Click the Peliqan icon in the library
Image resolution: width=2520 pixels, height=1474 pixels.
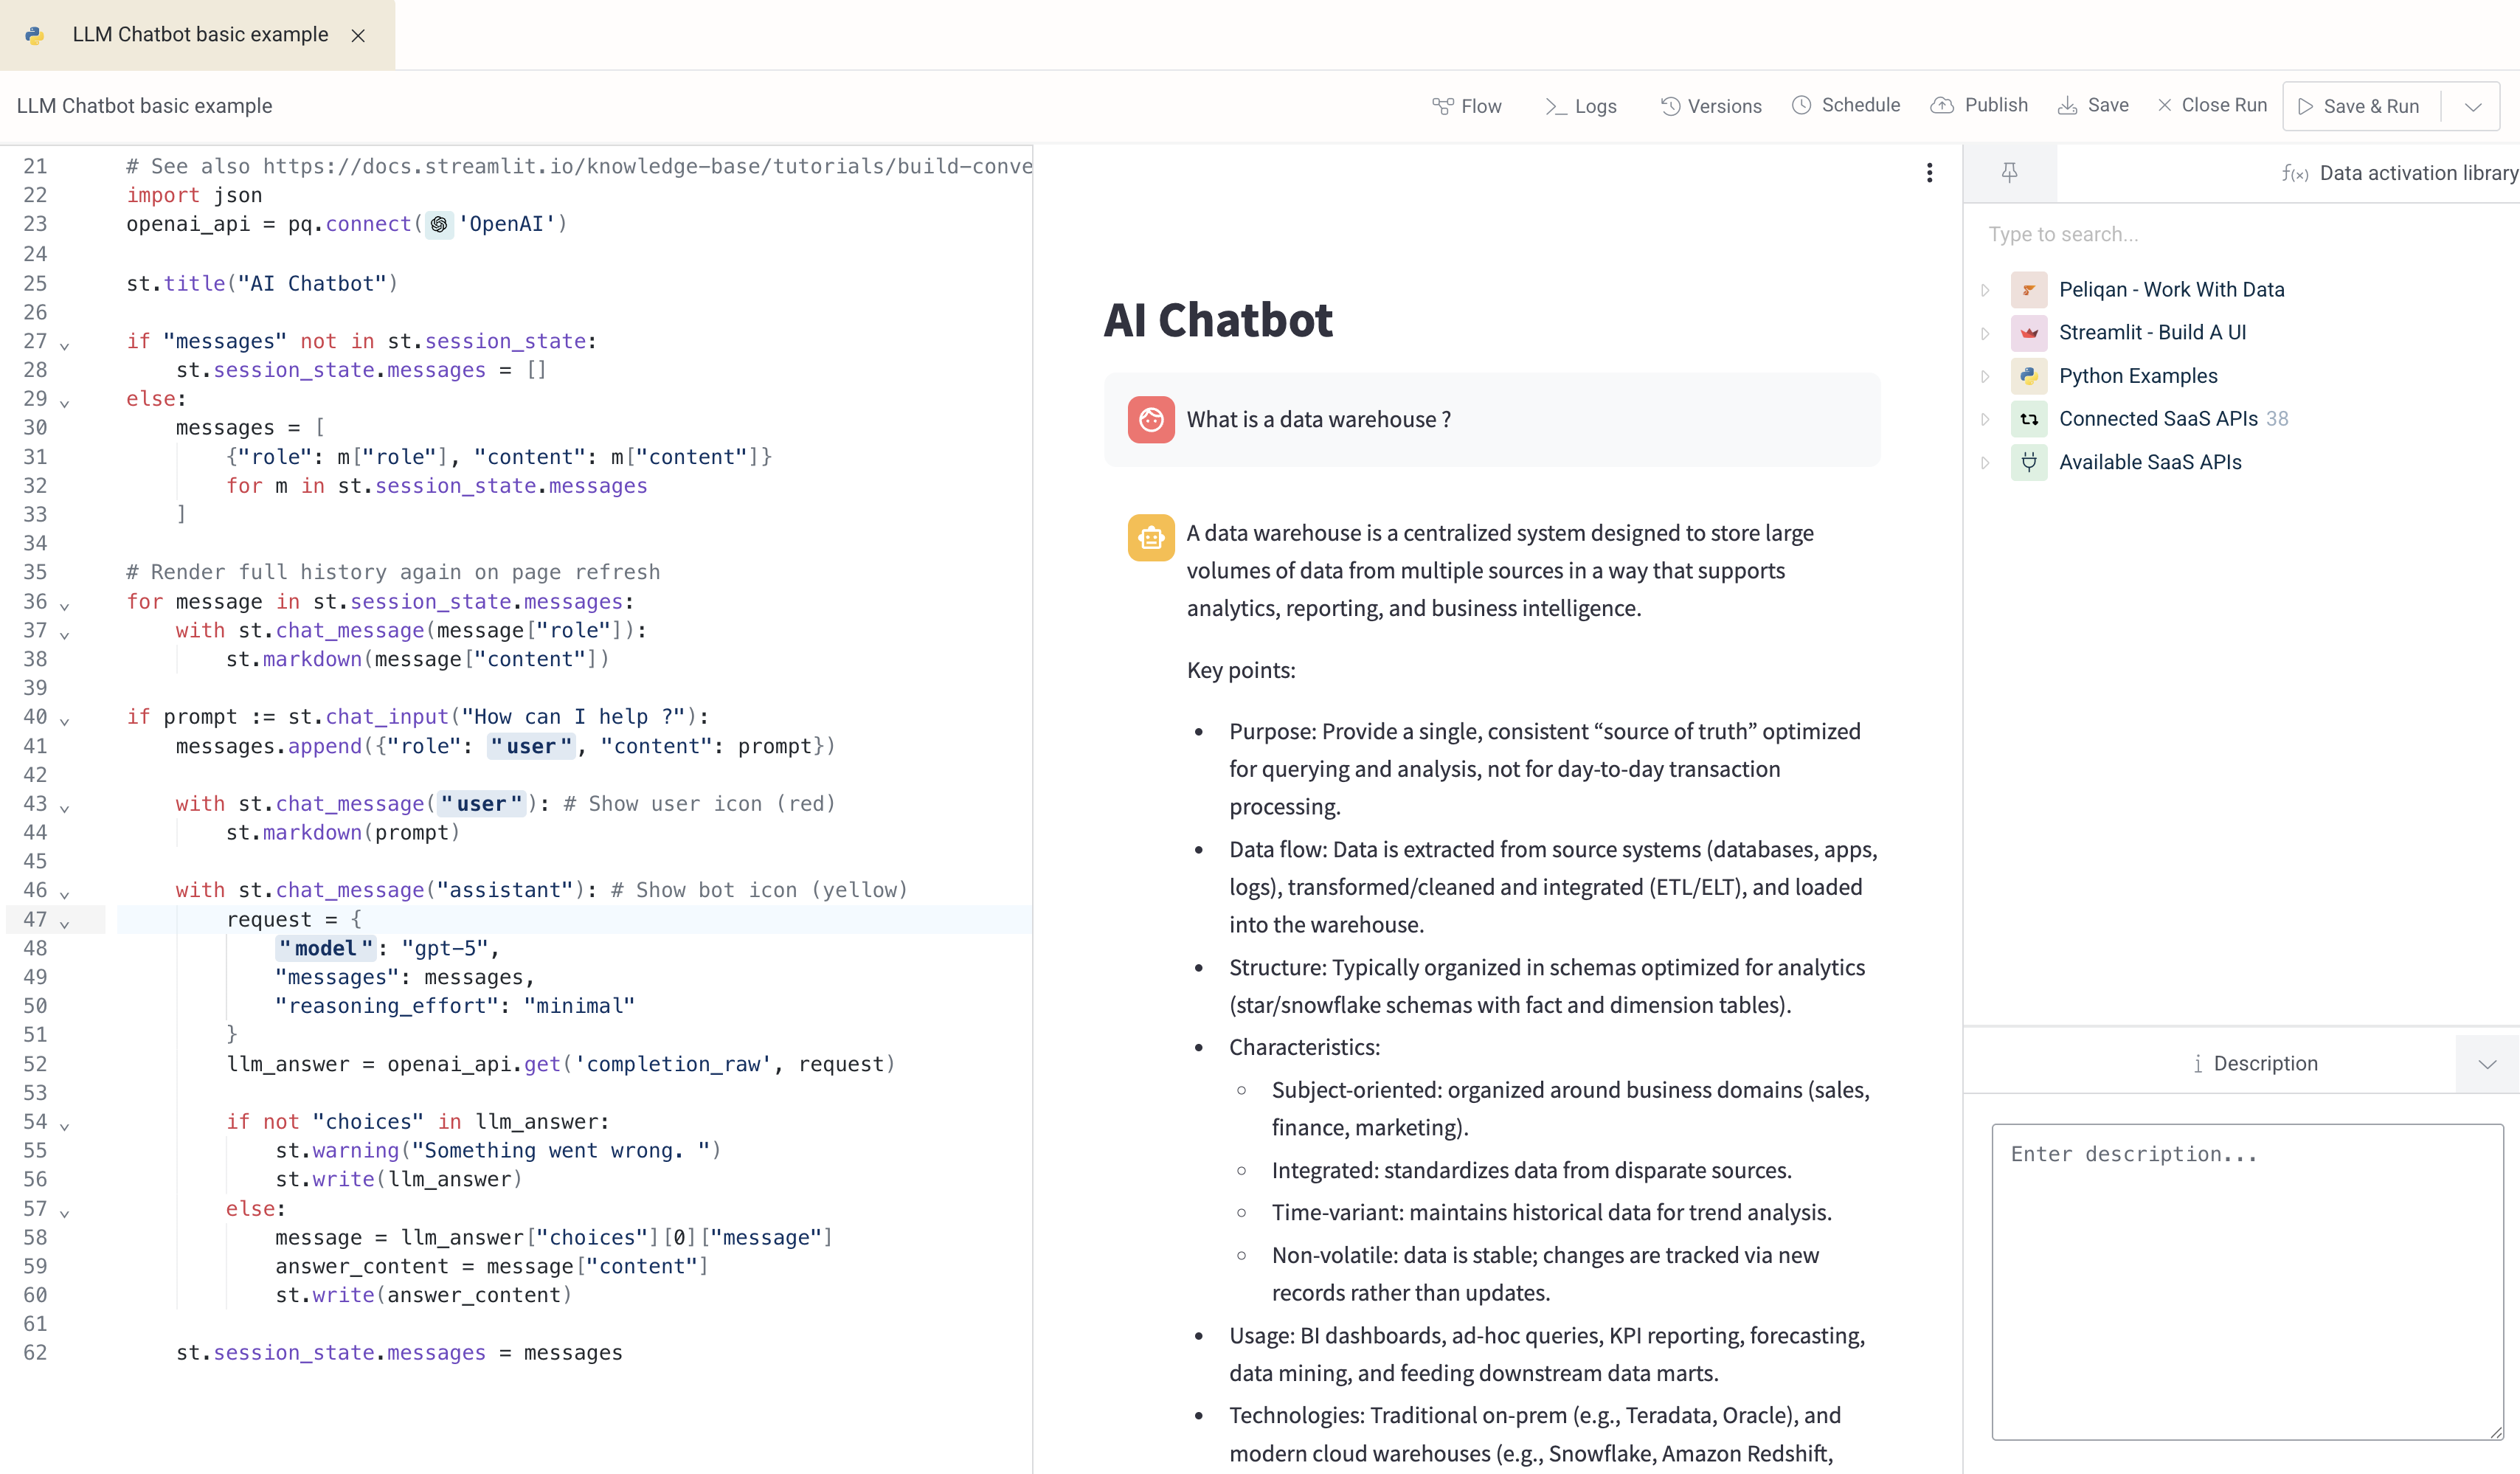click(2029, 290)
